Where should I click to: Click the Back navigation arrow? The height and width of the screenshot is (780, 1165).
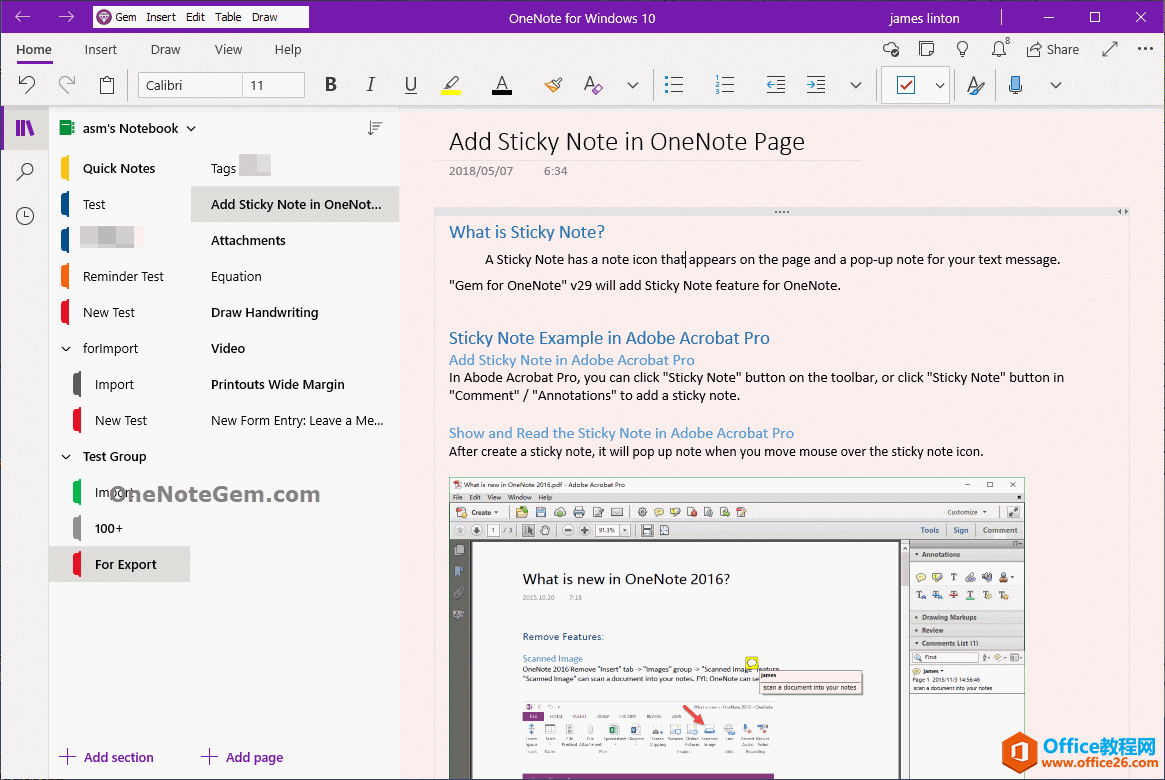pyautogui.click(x=23, y=16)
